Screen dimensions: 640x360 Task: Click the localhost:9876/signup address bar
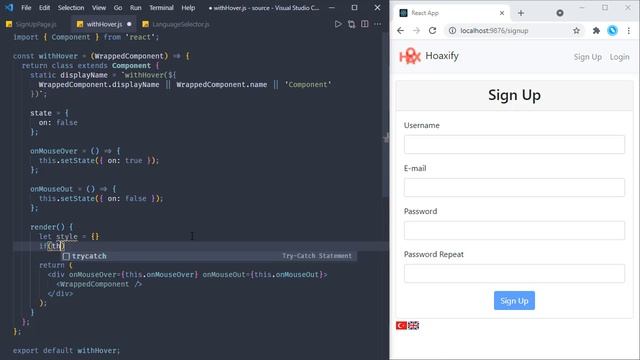pos(514,31)
